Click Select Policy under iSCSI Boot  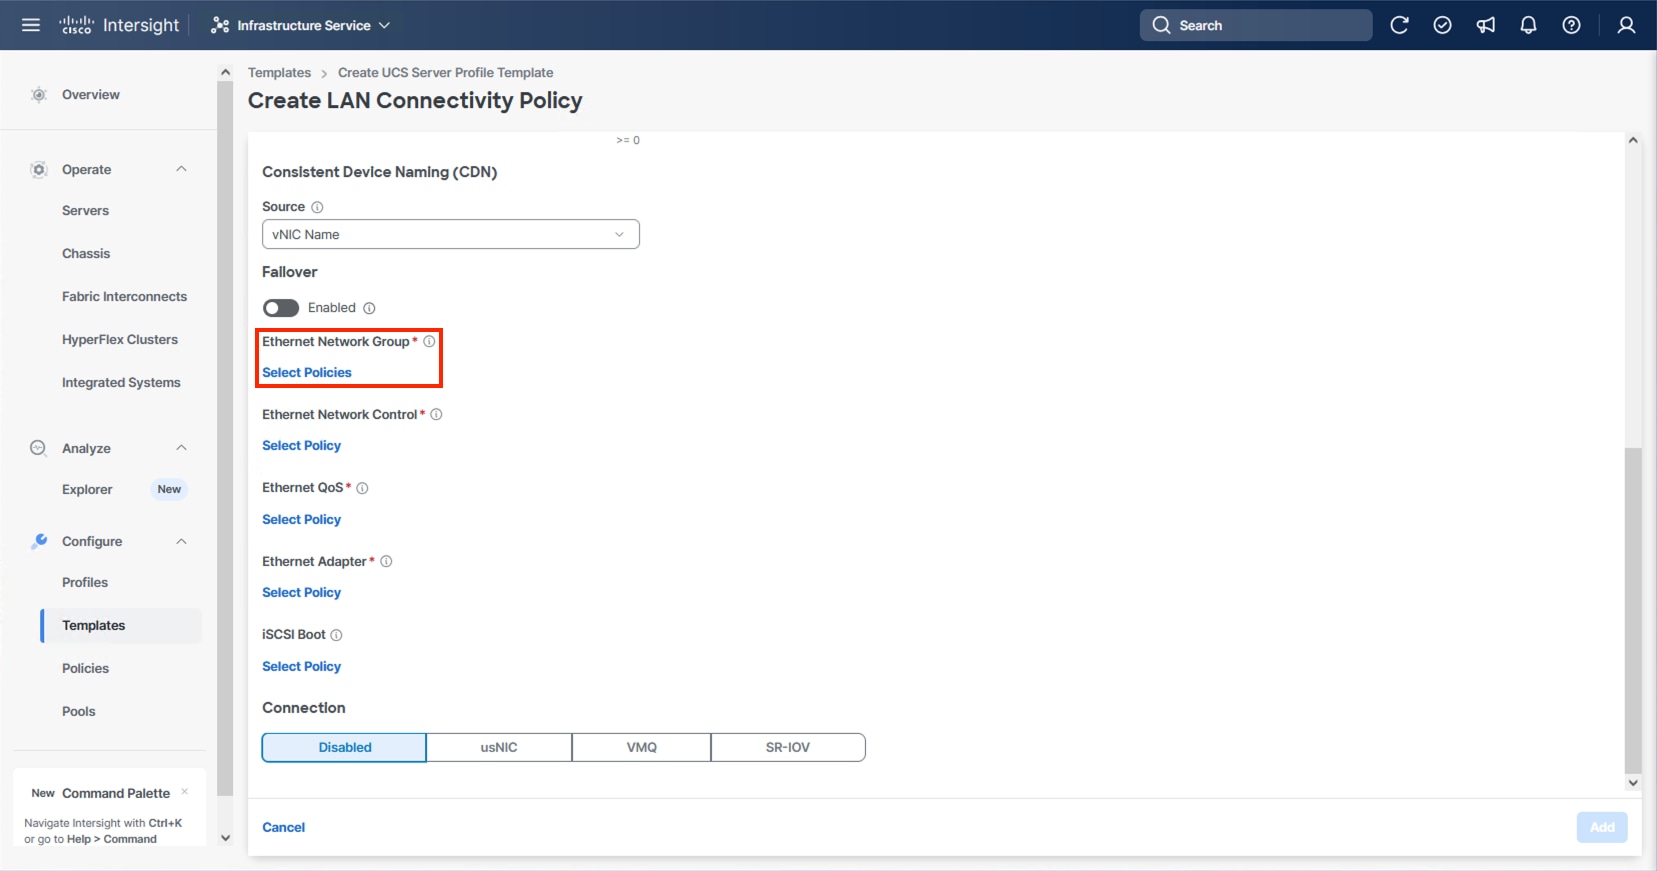tap(301, 667)
